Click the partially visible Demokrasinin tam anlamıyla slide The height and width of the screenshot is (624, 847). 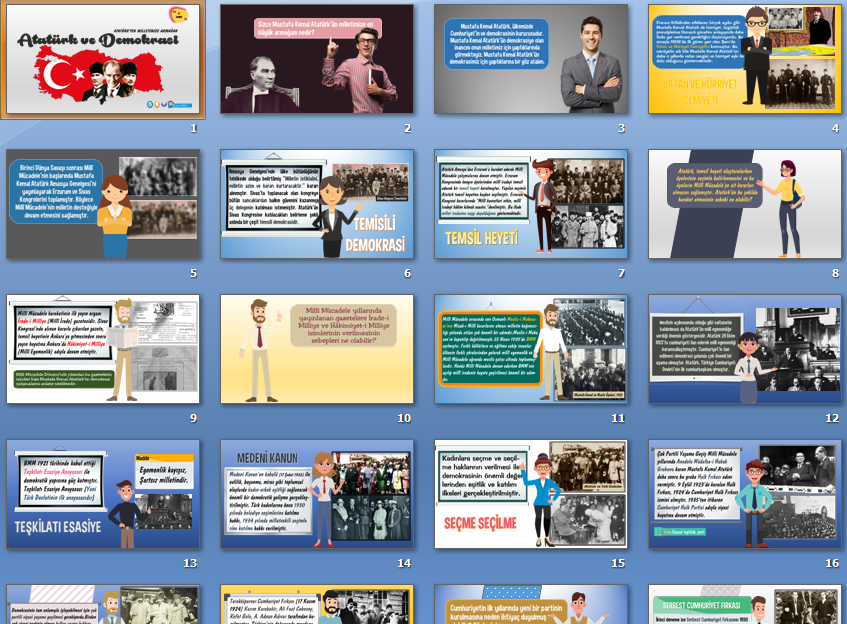pyautogui.click(x=102, y=605)
